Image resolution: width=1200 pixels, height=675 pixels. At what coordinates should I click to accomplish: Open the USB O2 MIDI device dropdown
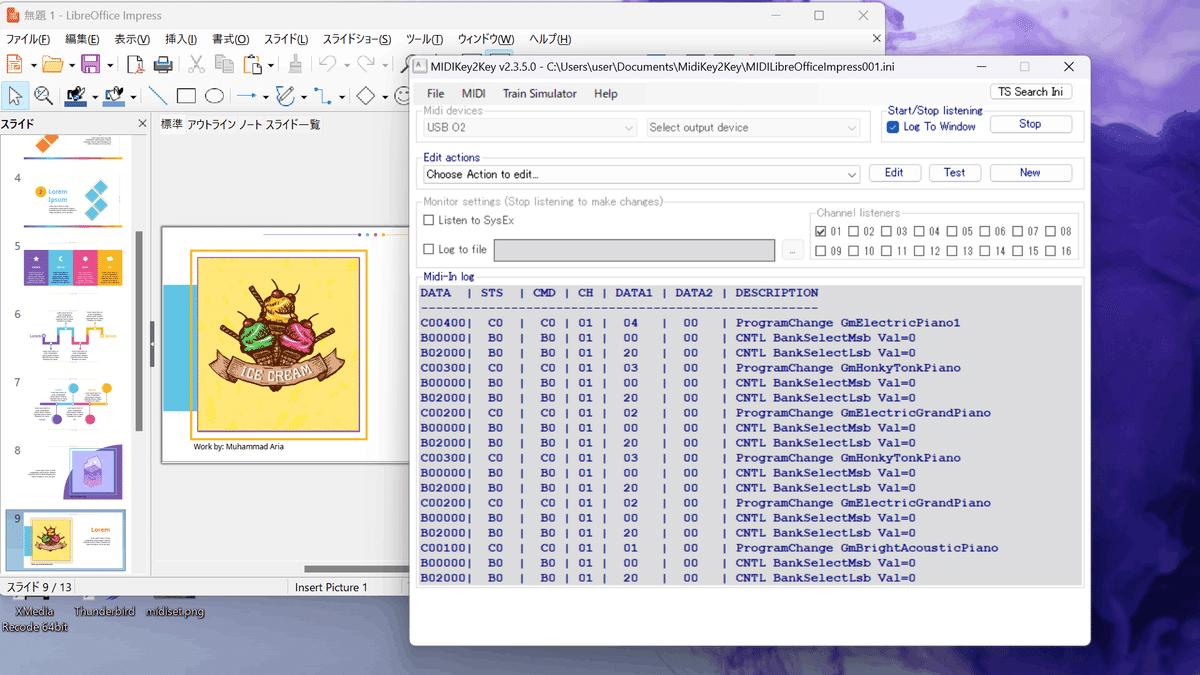coord(530,128)
